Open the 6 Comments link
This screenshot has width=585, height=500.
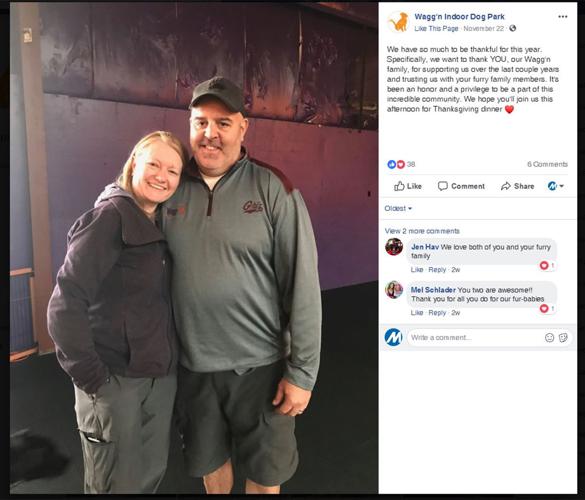click(x=547, y=164)
